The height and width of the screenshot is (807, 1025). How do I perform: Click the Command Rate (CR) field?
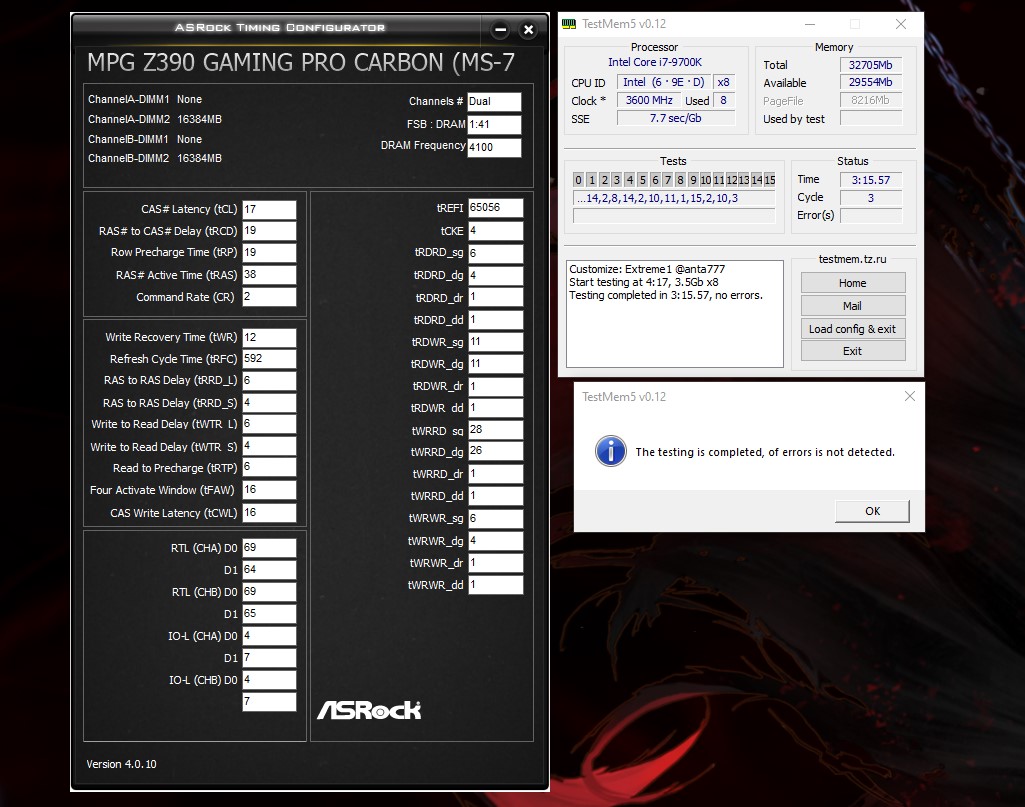tap(269, 297)
